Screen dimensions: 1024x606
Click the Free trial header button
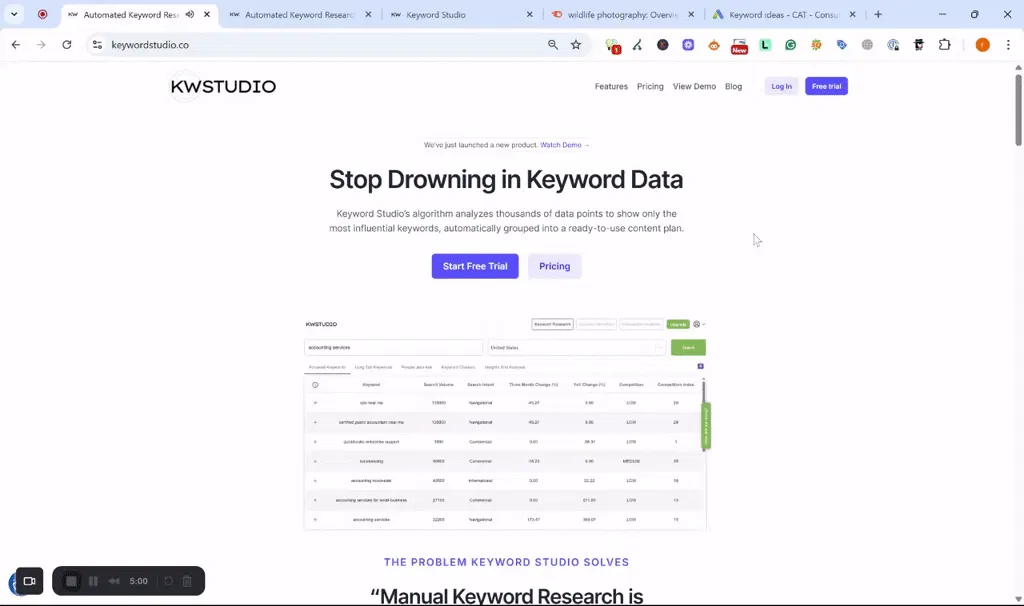tap(826, 86)
